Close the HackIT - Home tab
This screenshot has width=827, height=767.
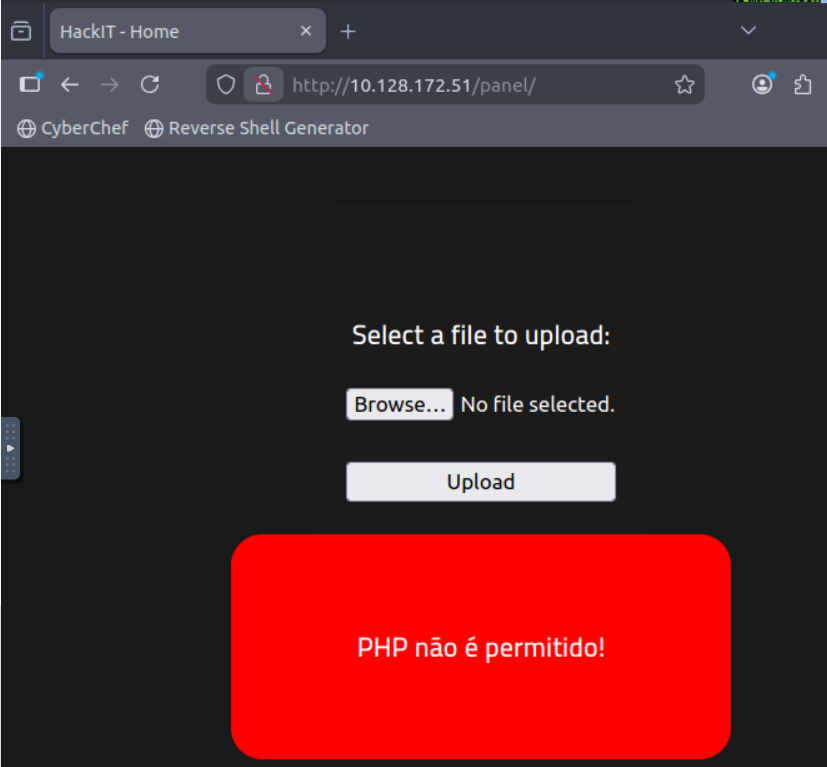pos(305,30)
